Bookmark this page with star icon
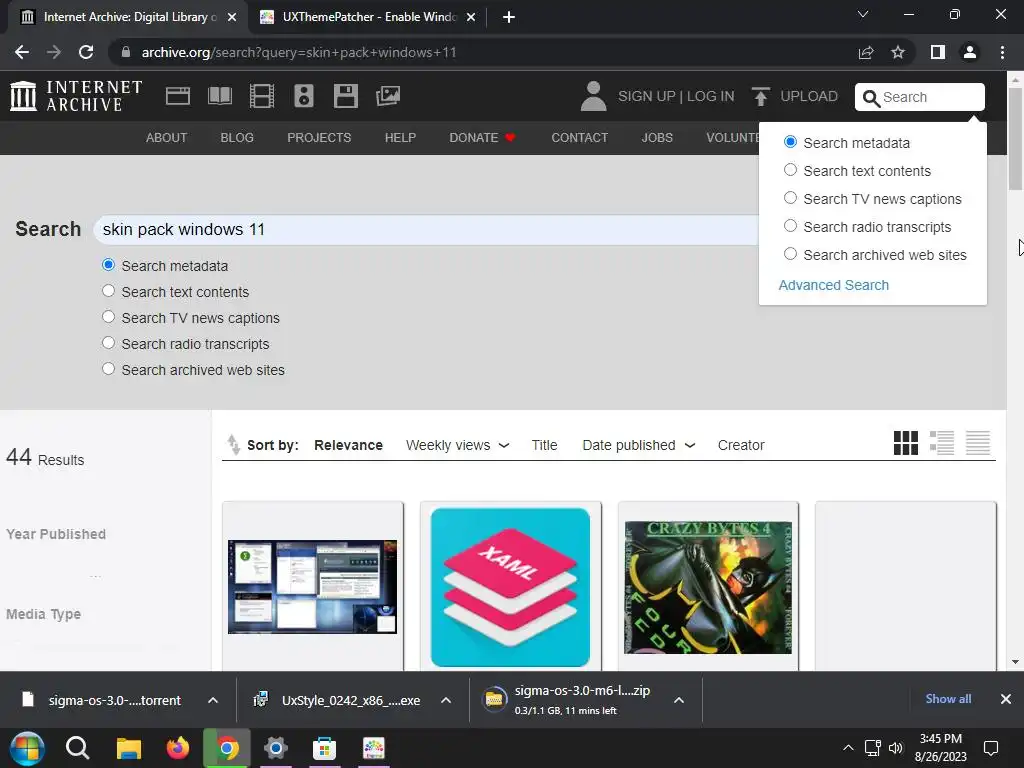This screenshot has width=1024, height=768. point(898,52)
